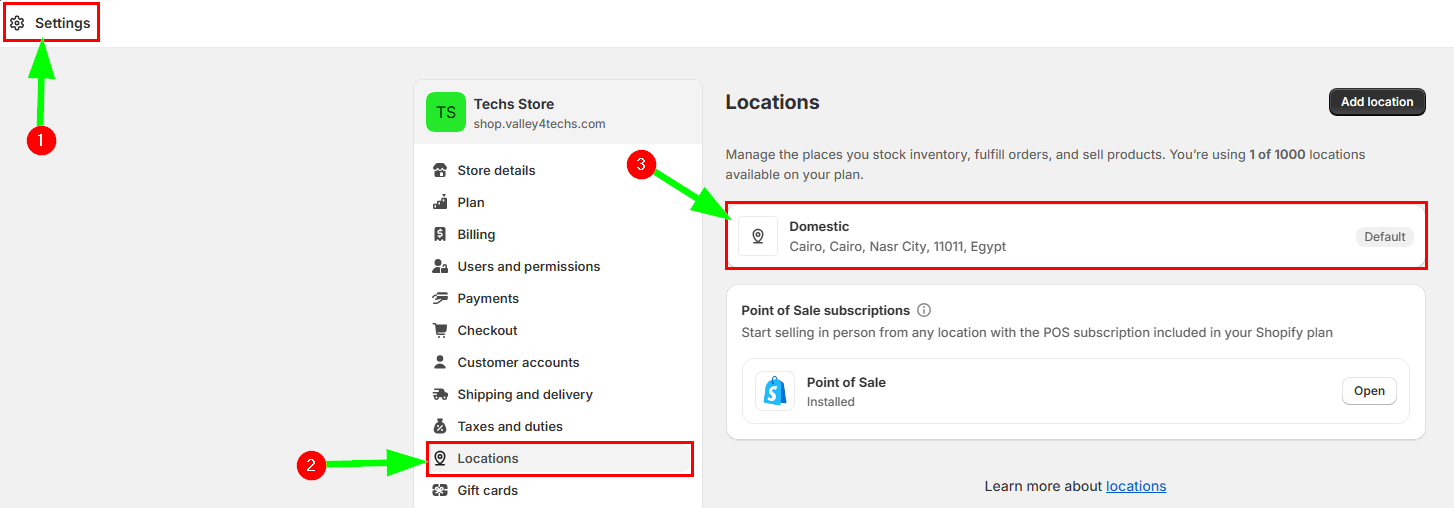Select Locations in the settings sidebar
1454x508 pixels.
[488, 459]
